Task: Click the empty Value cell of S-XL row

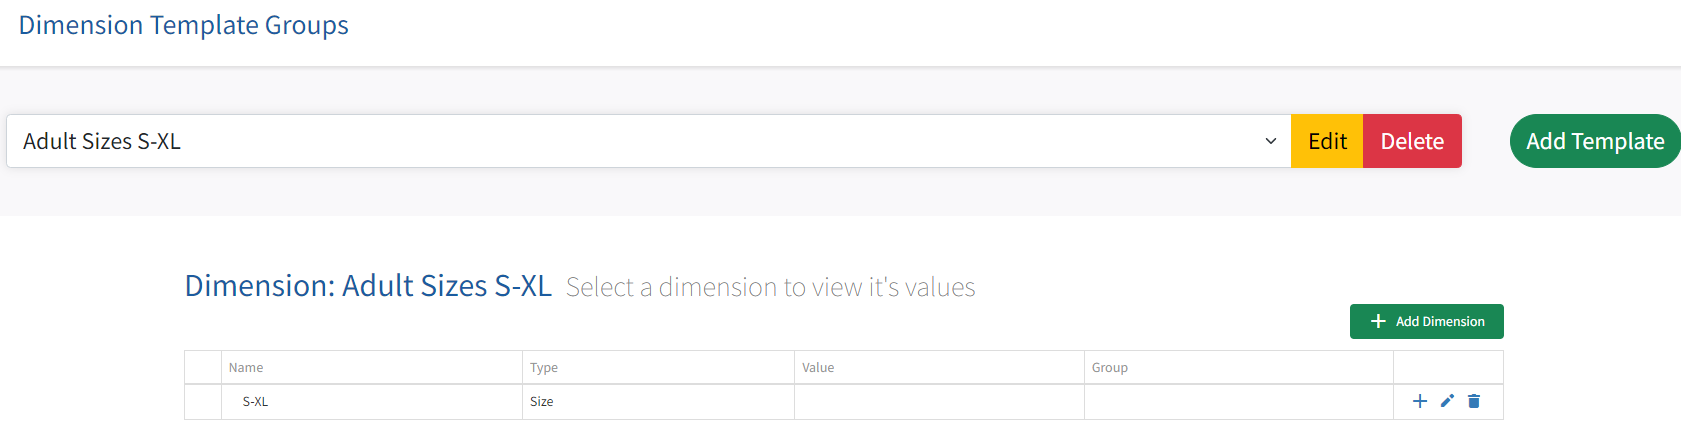Action: [939, 402]
